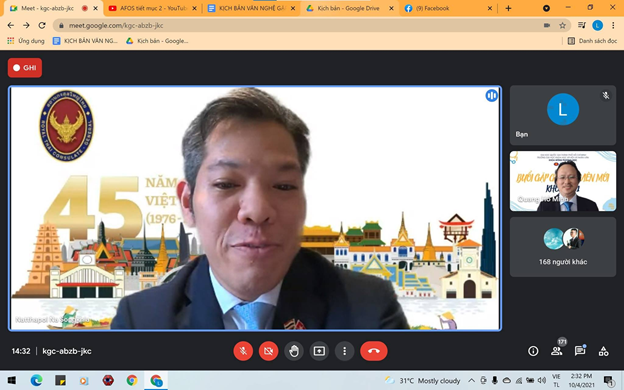Viewport: 624px width, 390px height.
Task: Open the activities icon
Action: [603, 351]
